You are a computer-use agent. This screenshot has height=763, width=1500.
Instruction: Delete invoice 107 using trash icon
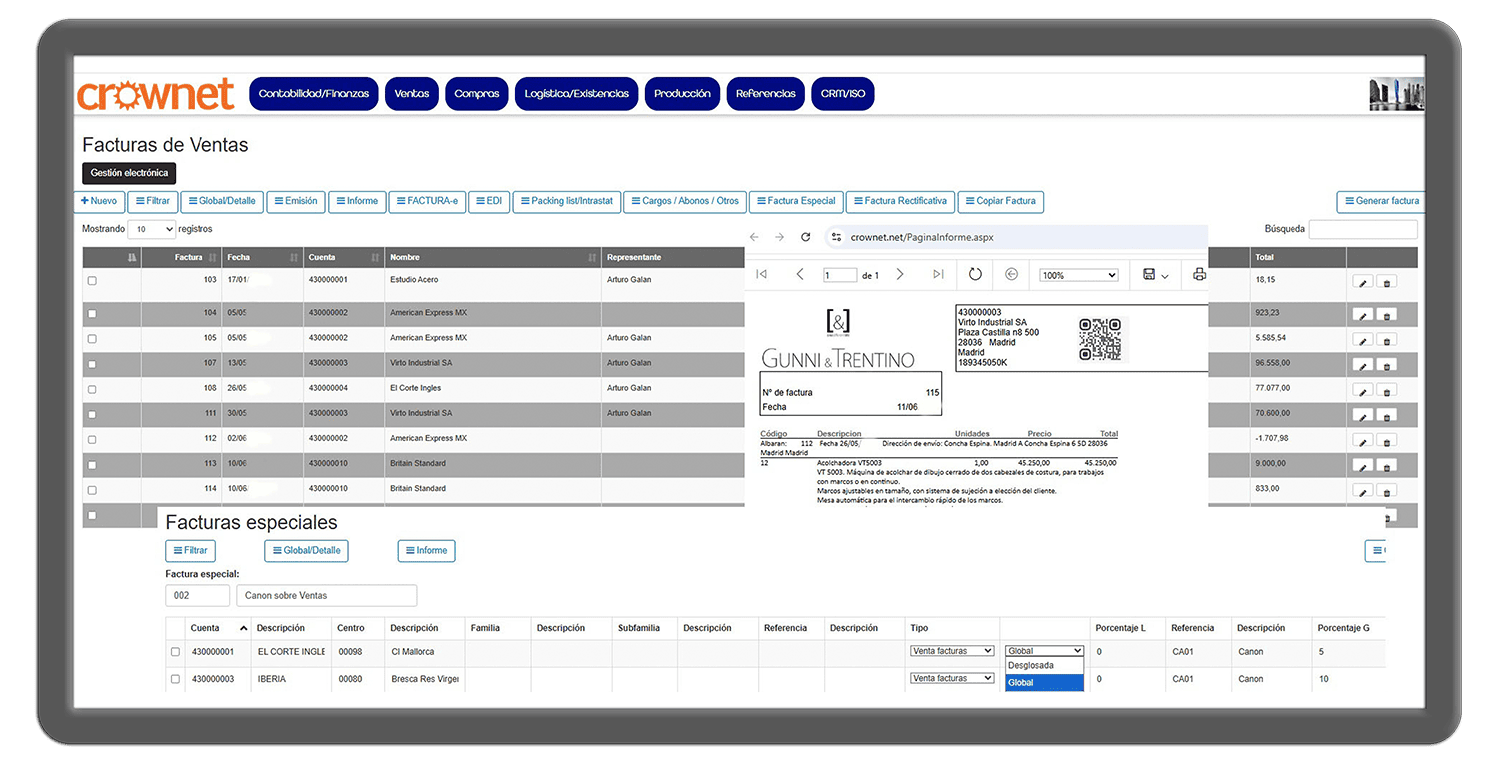(x=1386, y=365)
